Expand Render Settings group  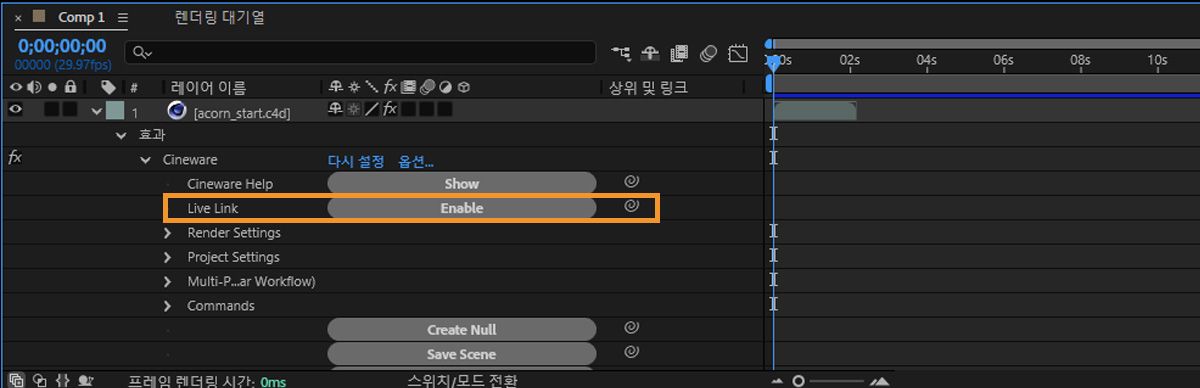point(169,233)
